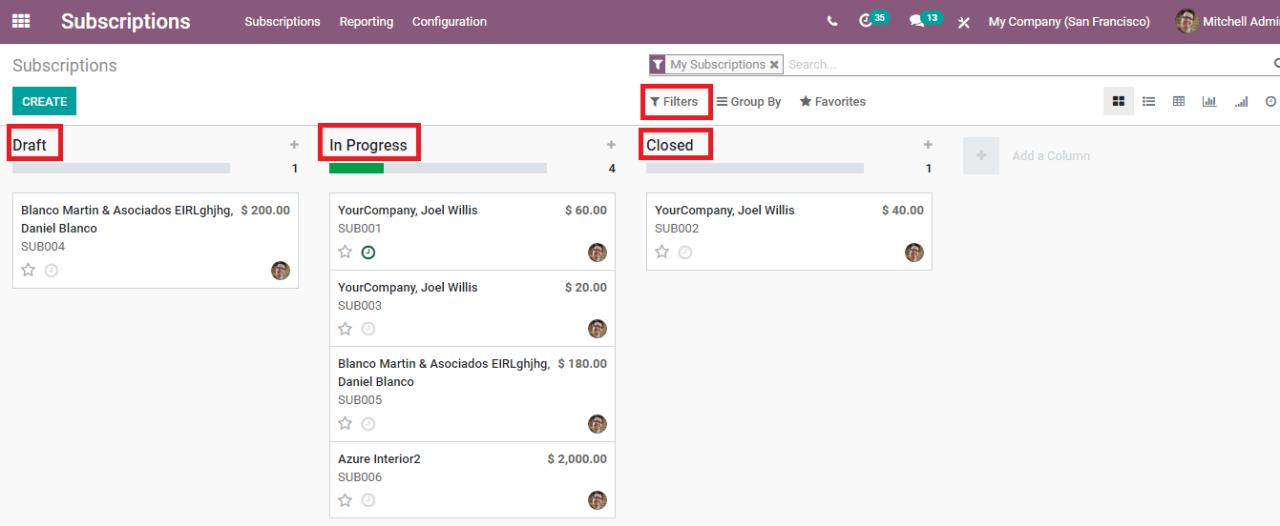Click the In Progress column title
Viewport: 1280px width, 526px height.
[368, 145]
